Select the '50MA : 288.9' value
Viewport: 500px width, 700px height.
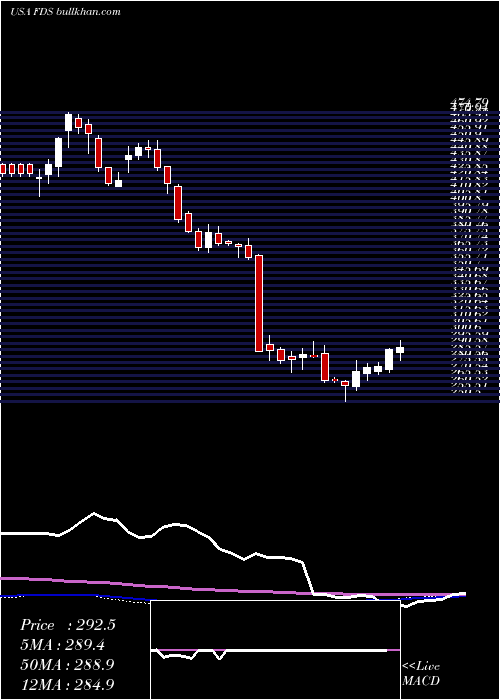pos(67,665)
